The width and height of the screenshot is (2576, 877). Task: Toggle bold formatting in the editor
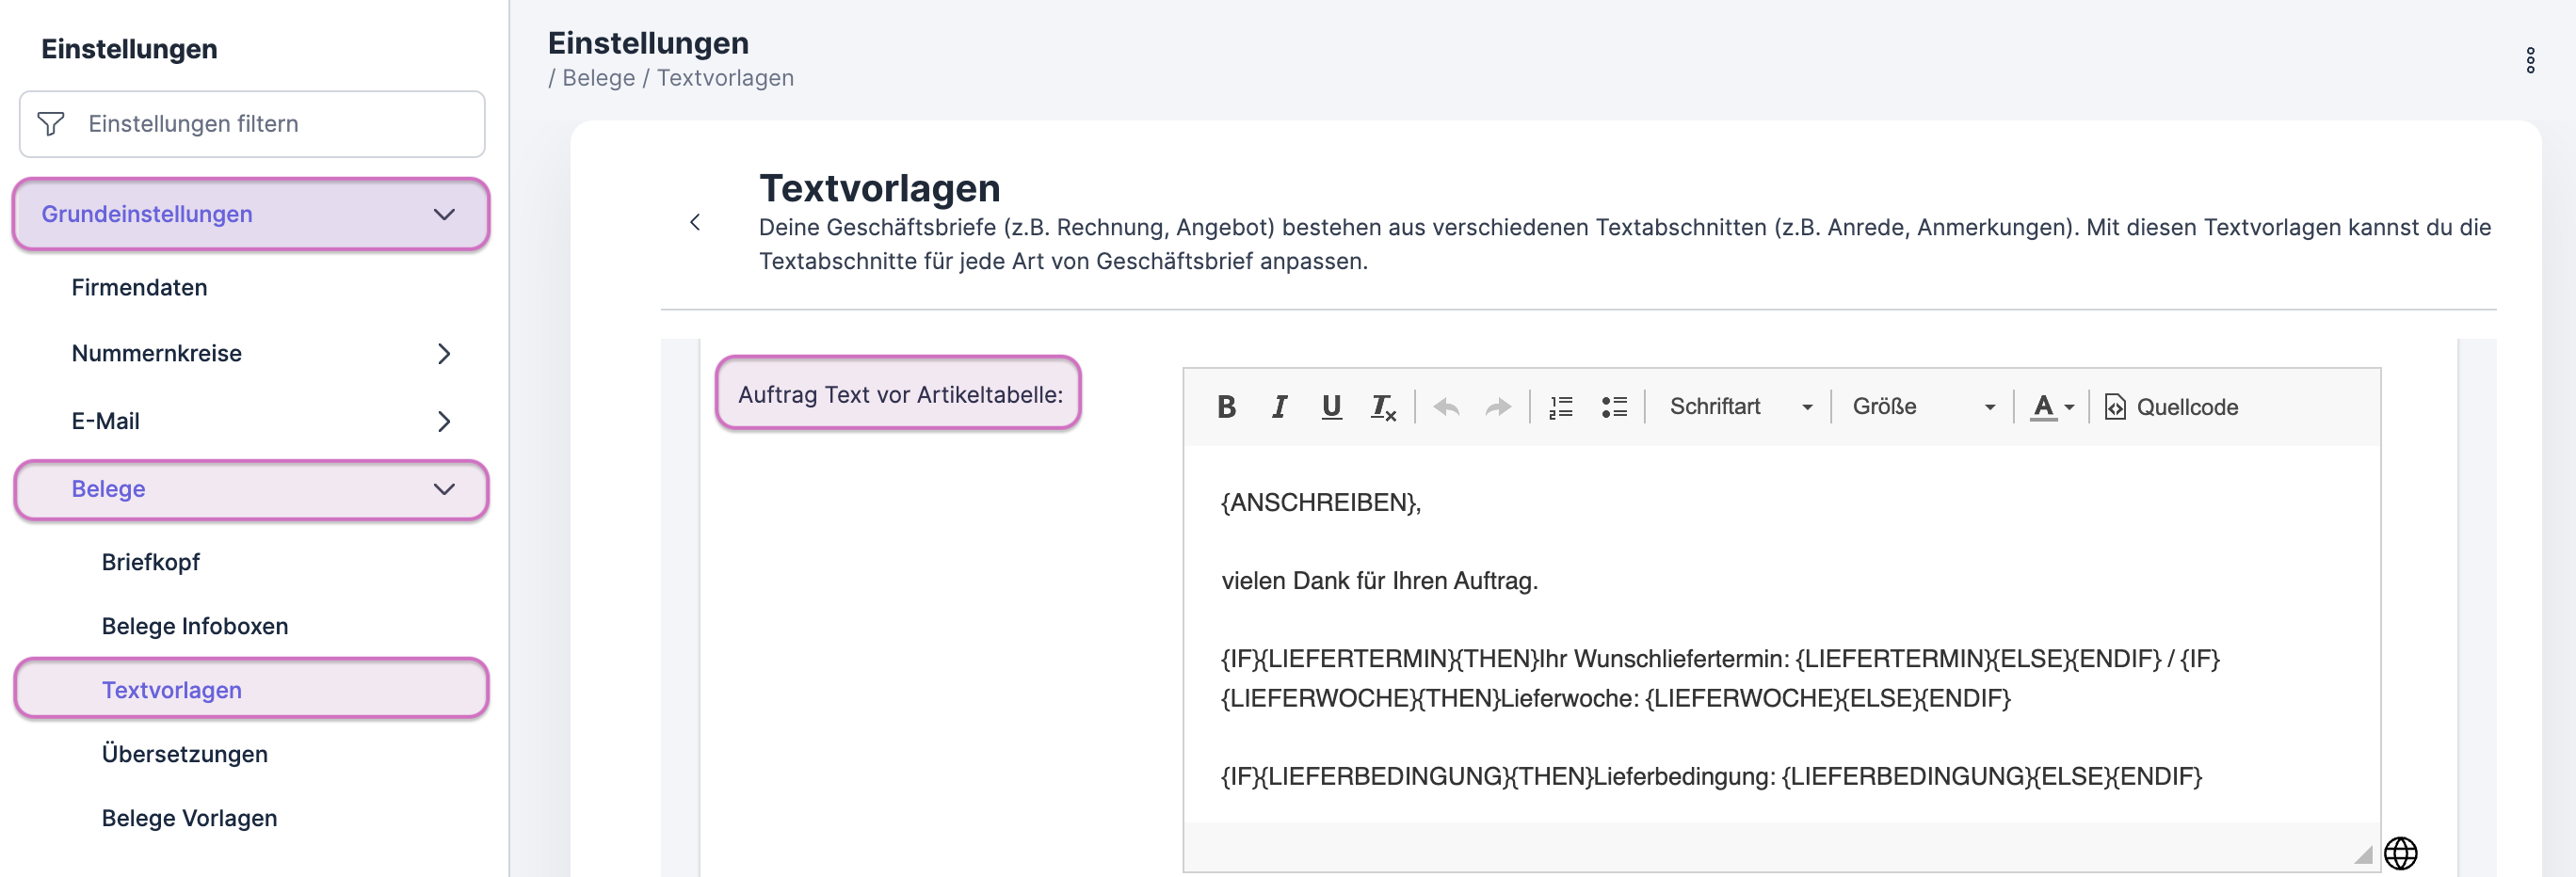(x=1226, y=407)
